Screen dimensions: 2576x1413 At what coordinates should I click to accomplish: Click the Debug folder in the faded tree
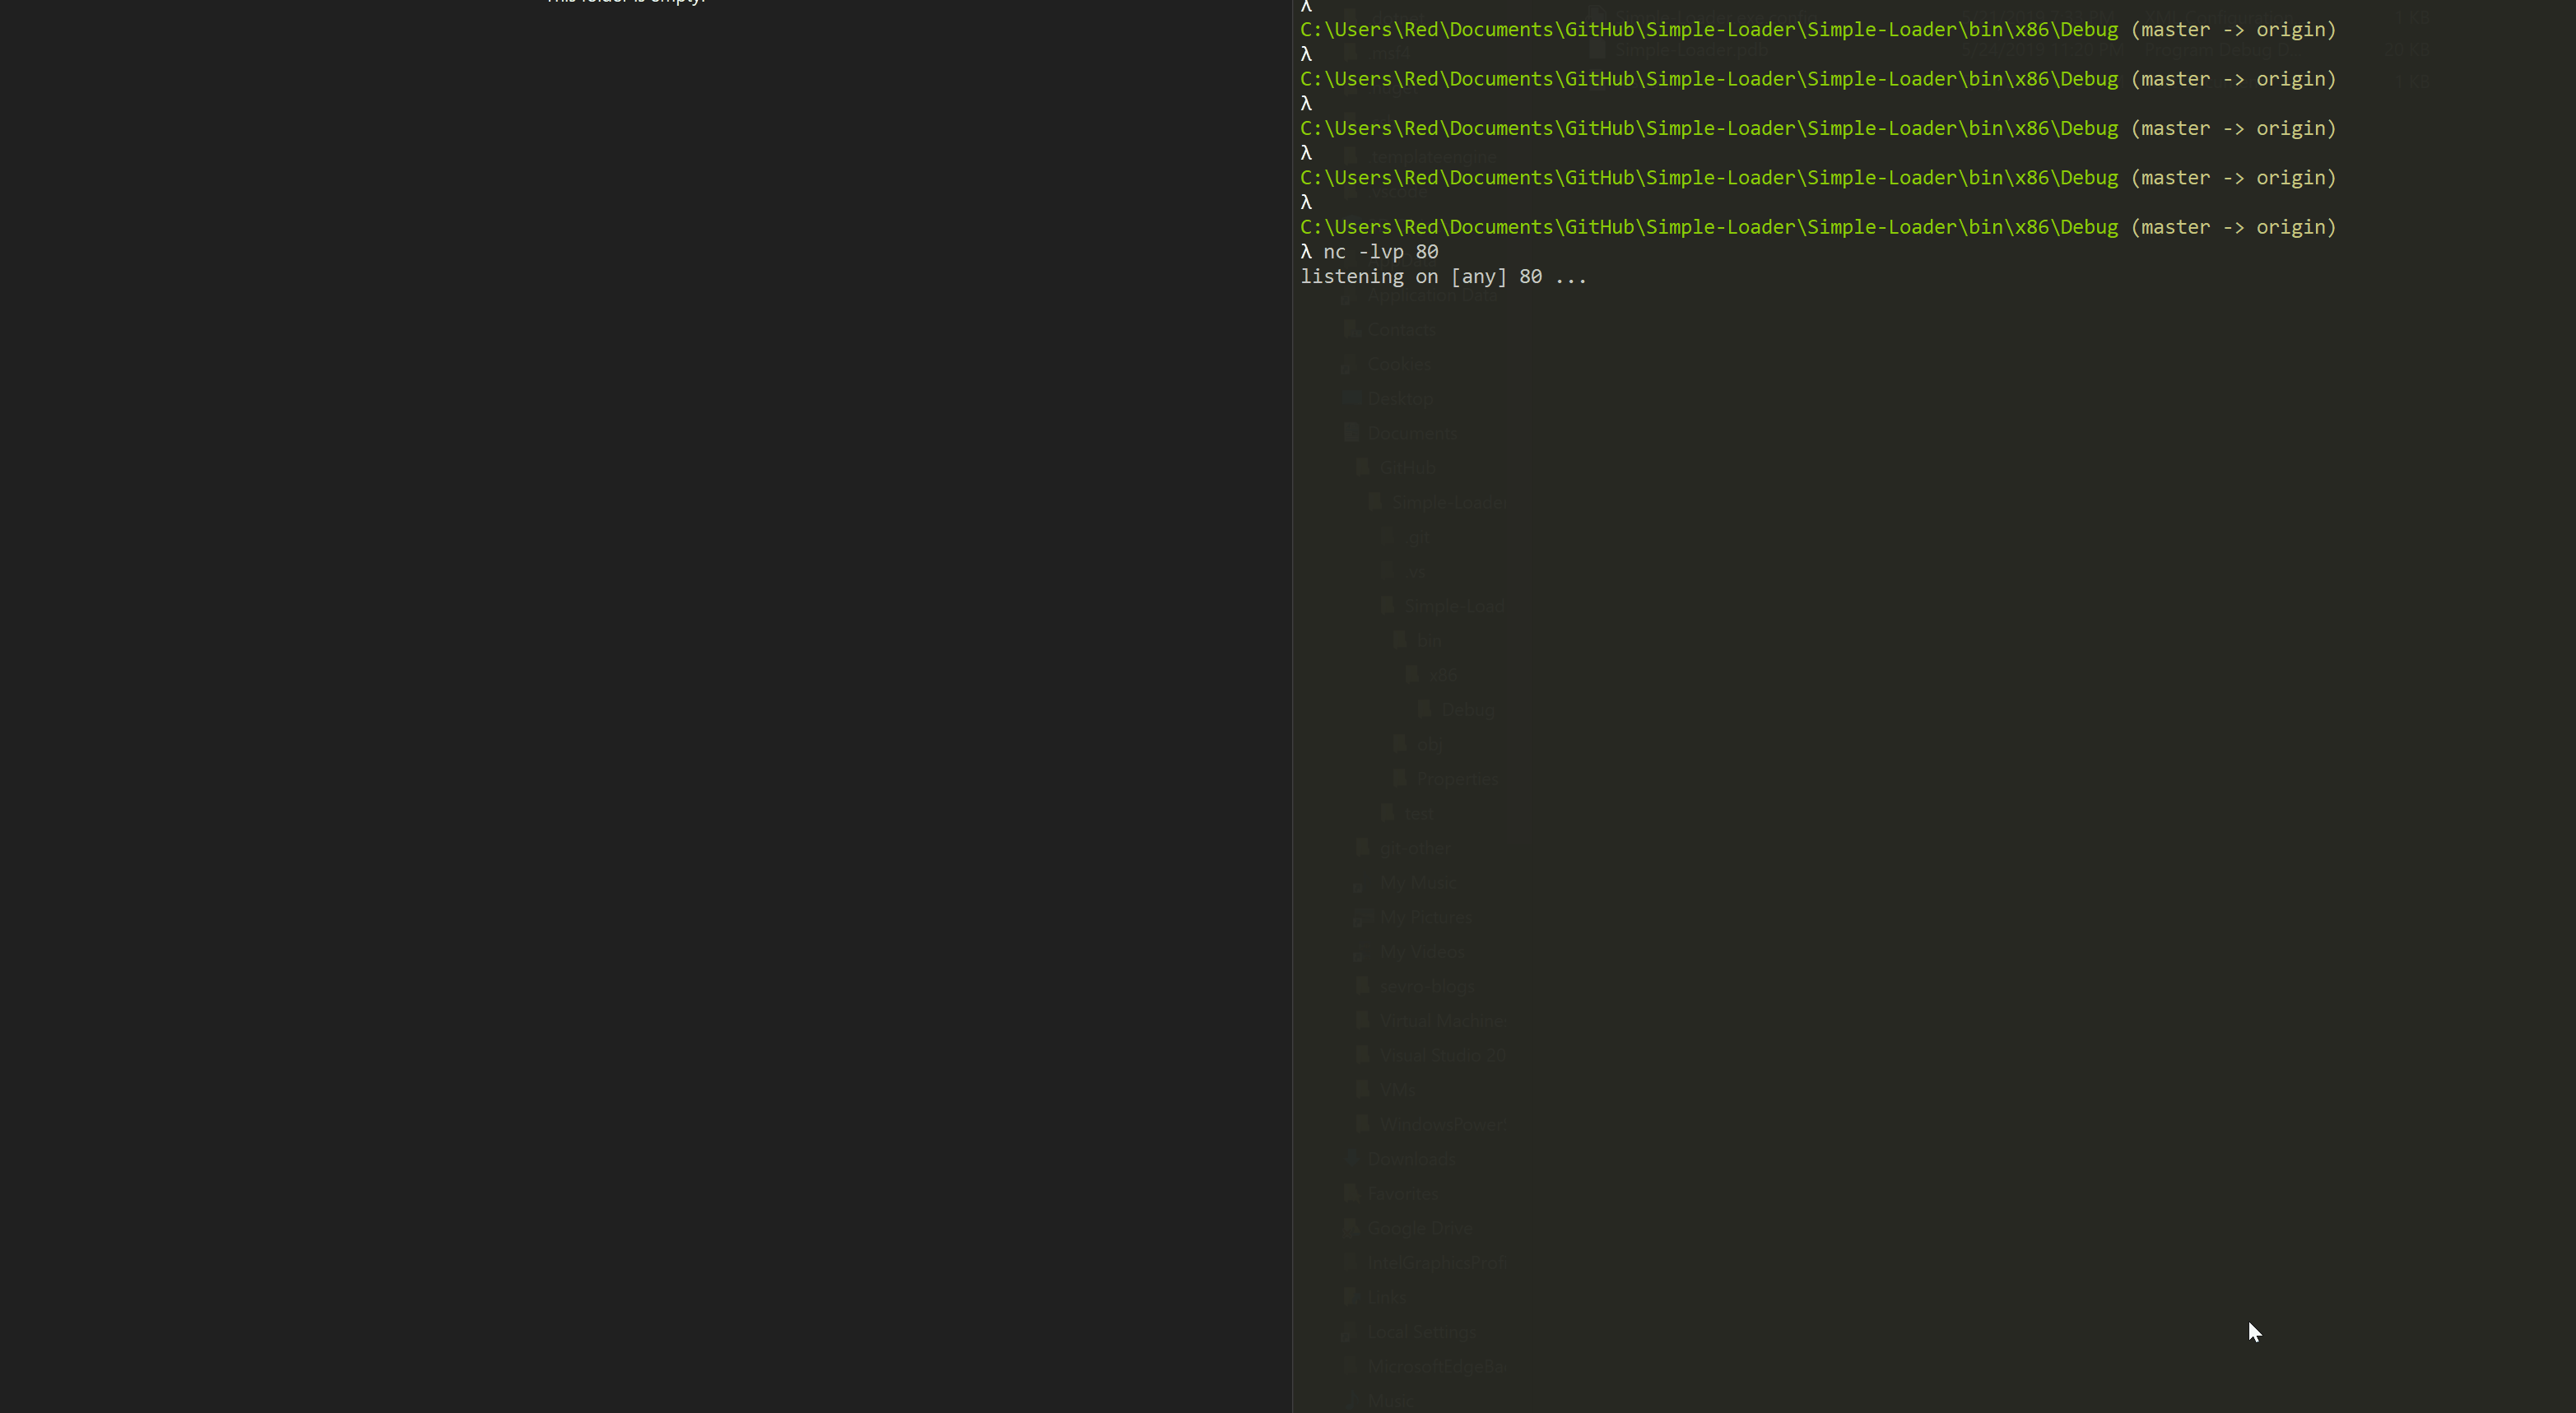point(1467,710)
